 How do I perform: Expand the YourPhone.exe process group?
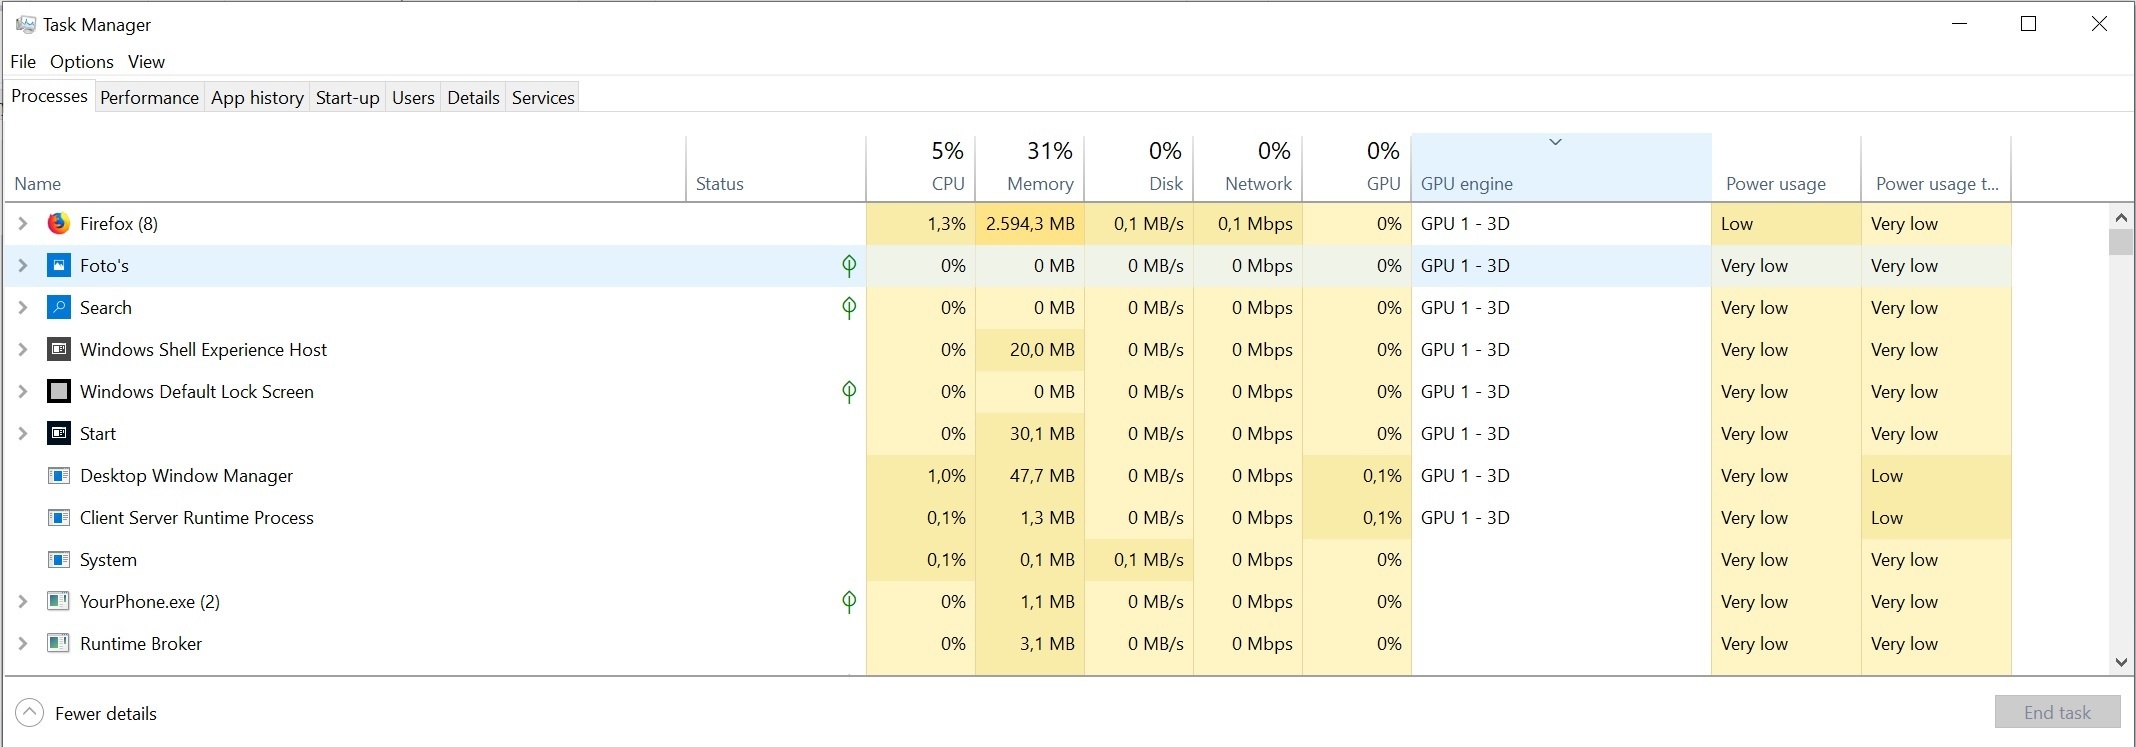23,602
